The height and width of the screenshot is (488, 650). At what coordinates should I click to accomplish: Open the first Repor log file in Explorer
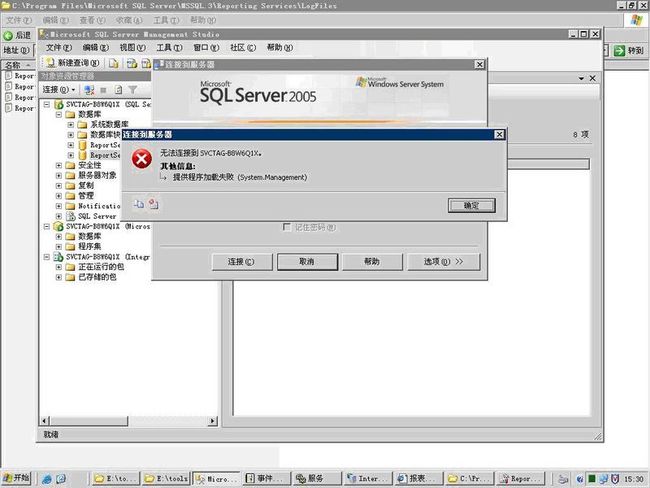20,76
